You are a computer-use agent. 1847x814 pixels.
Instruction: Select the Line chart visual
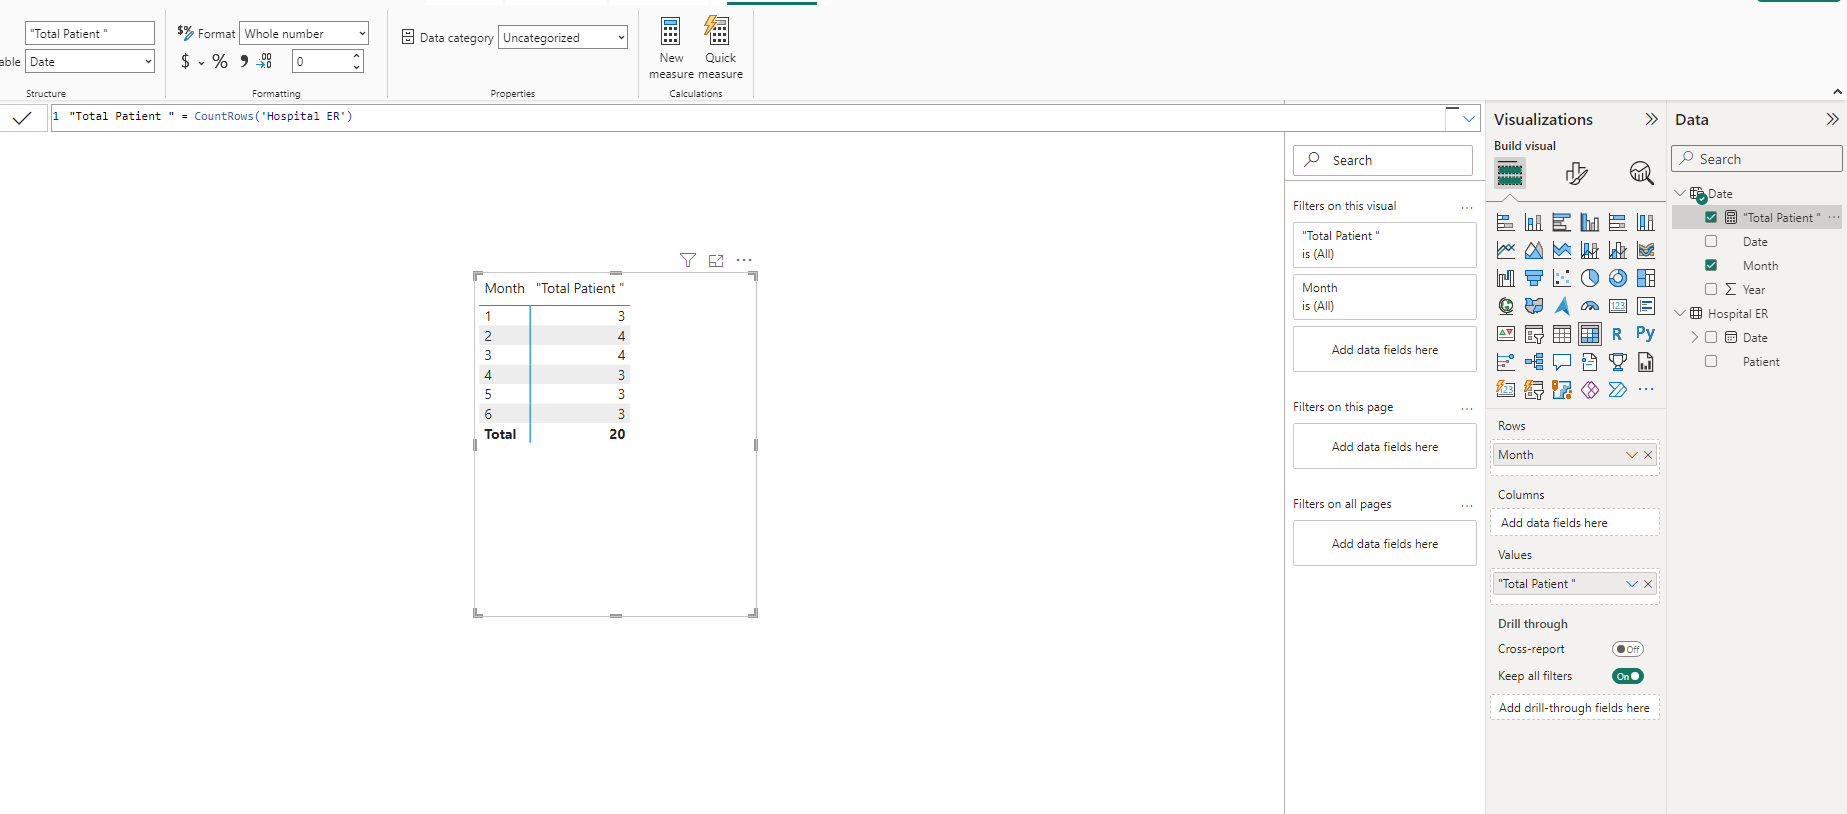1505,250
